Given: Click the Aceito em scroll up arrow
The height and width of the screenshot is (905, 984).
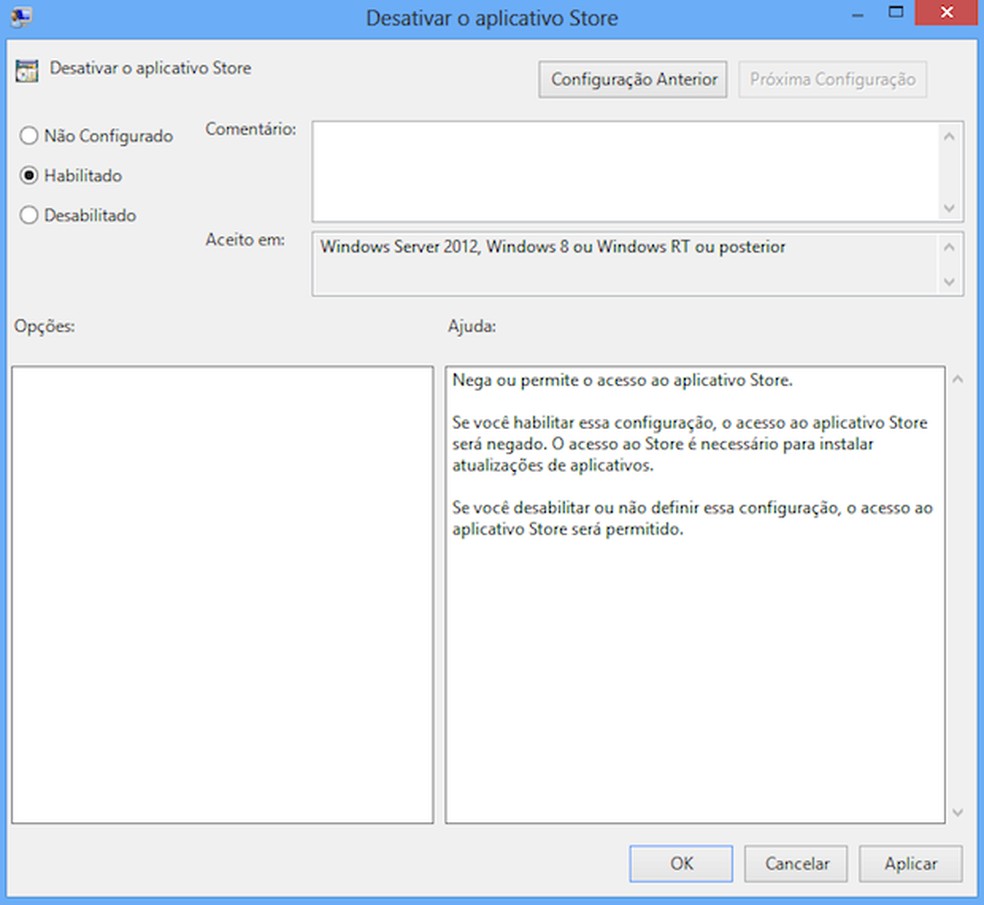Looking at the screenshot, I should click(x=949, y=247).
